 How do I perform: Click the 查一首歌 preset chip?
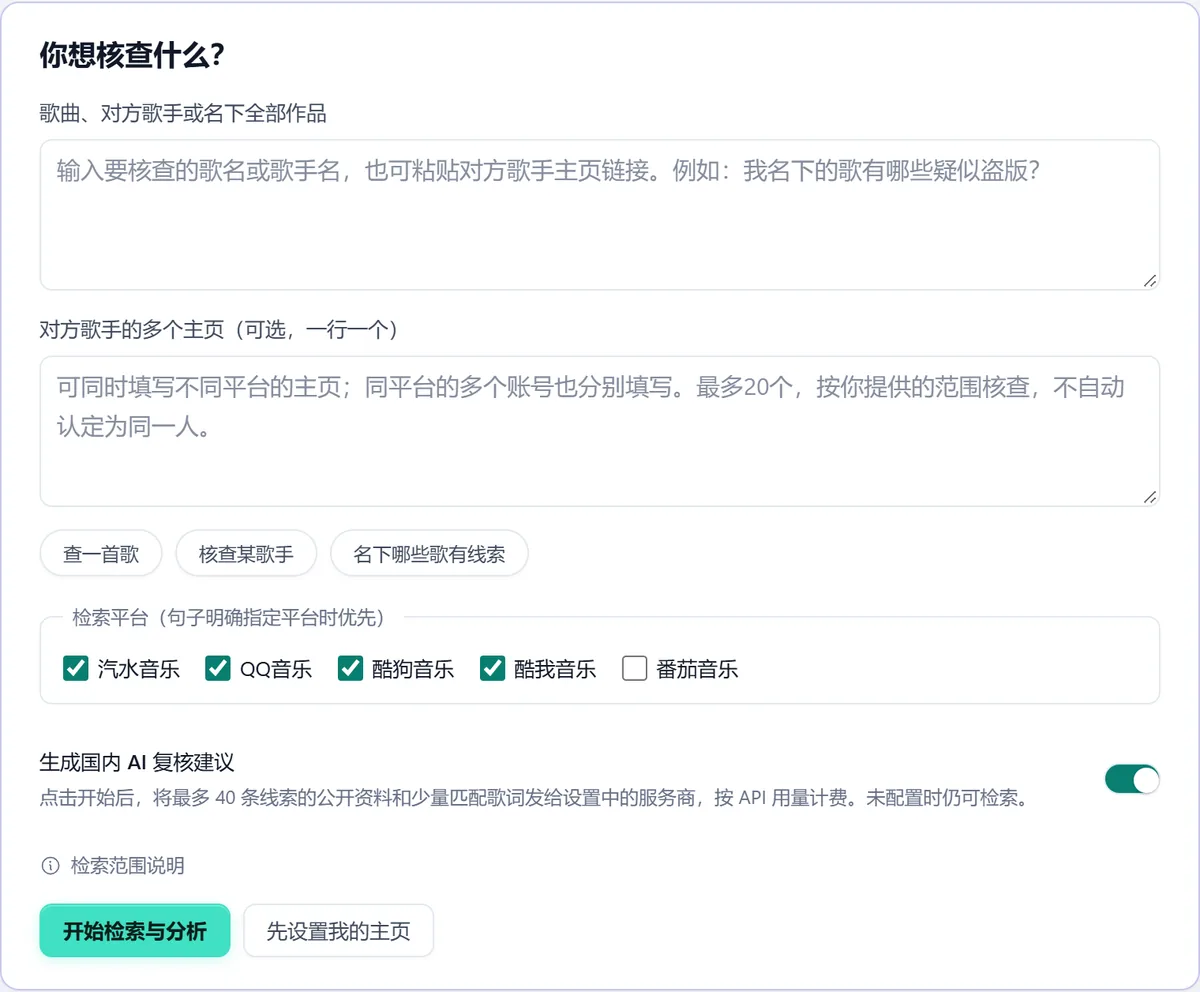coord(101,553)
